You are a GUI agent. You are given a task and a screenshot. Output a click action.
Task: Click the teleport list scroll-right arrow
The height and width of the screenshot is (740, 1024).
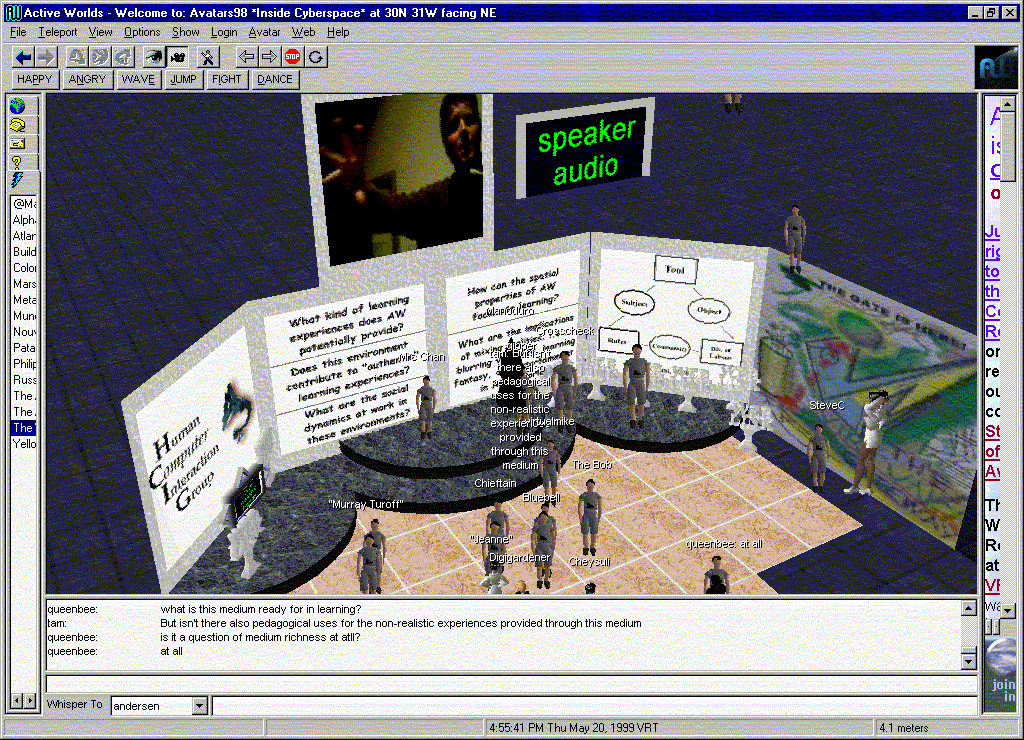tap(31, 701)
